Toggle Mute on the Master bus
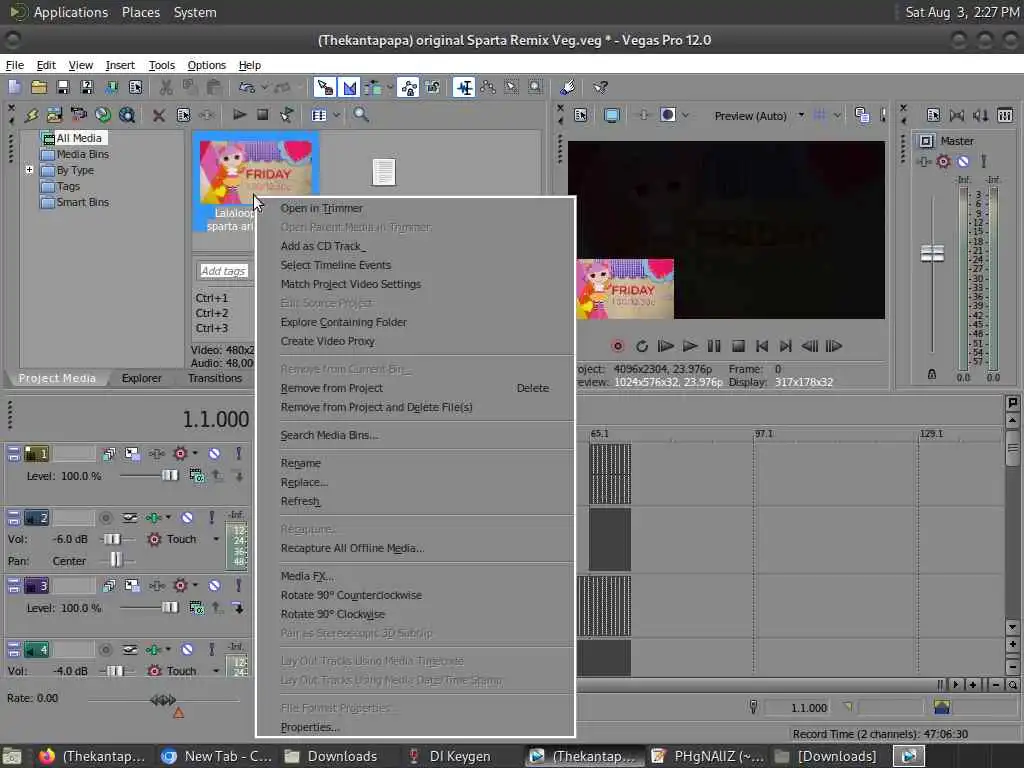This screenshot has height=768, width=1024. point(963,161)
